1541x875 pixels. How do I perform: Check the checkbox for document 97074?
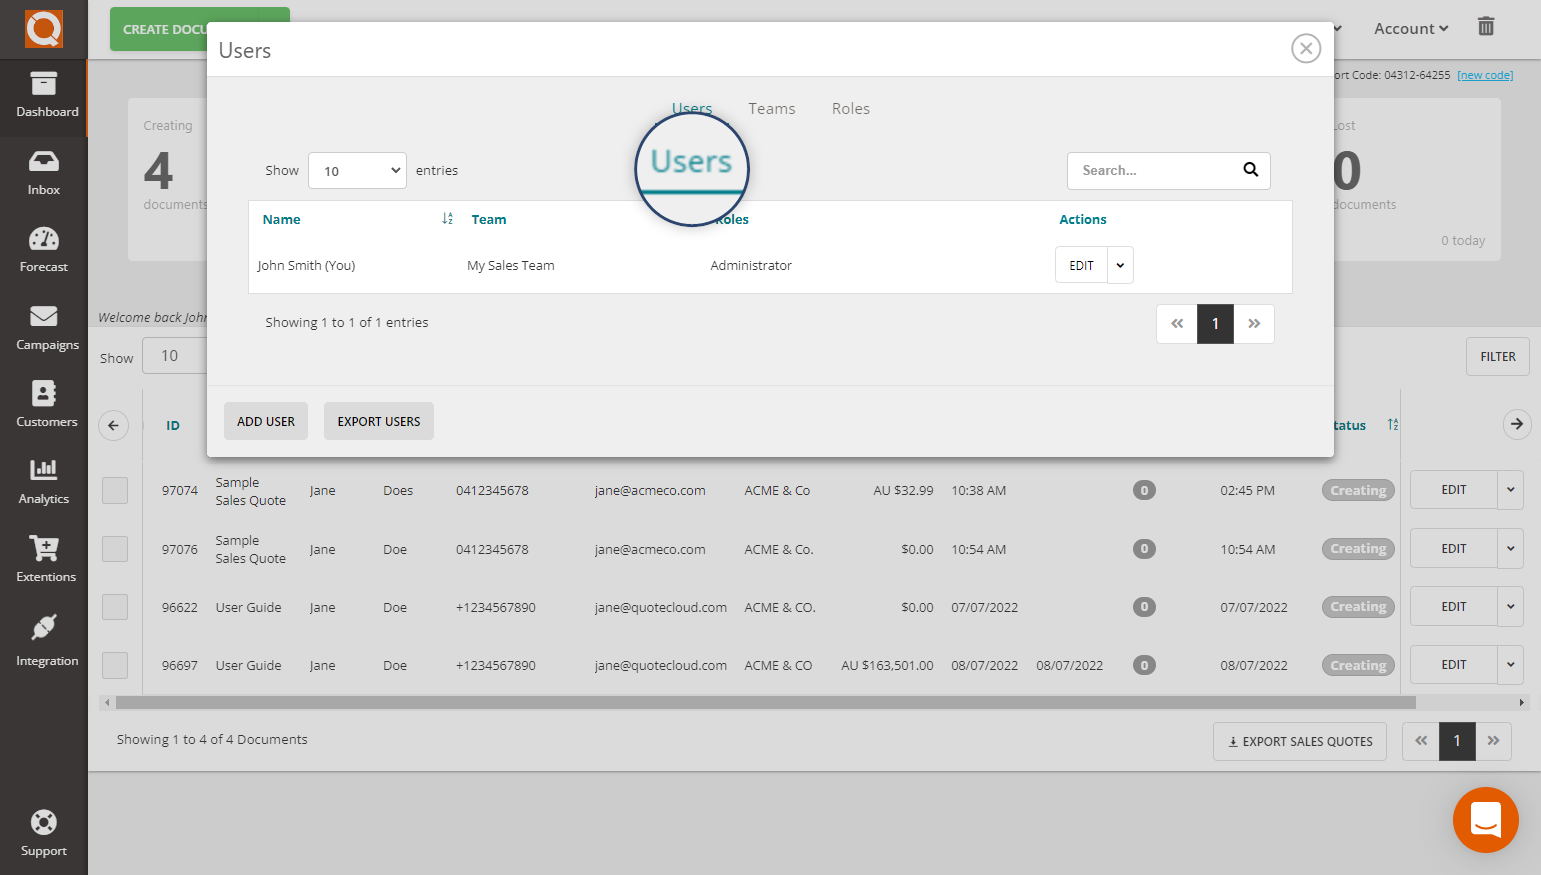[x=115, y=490]
